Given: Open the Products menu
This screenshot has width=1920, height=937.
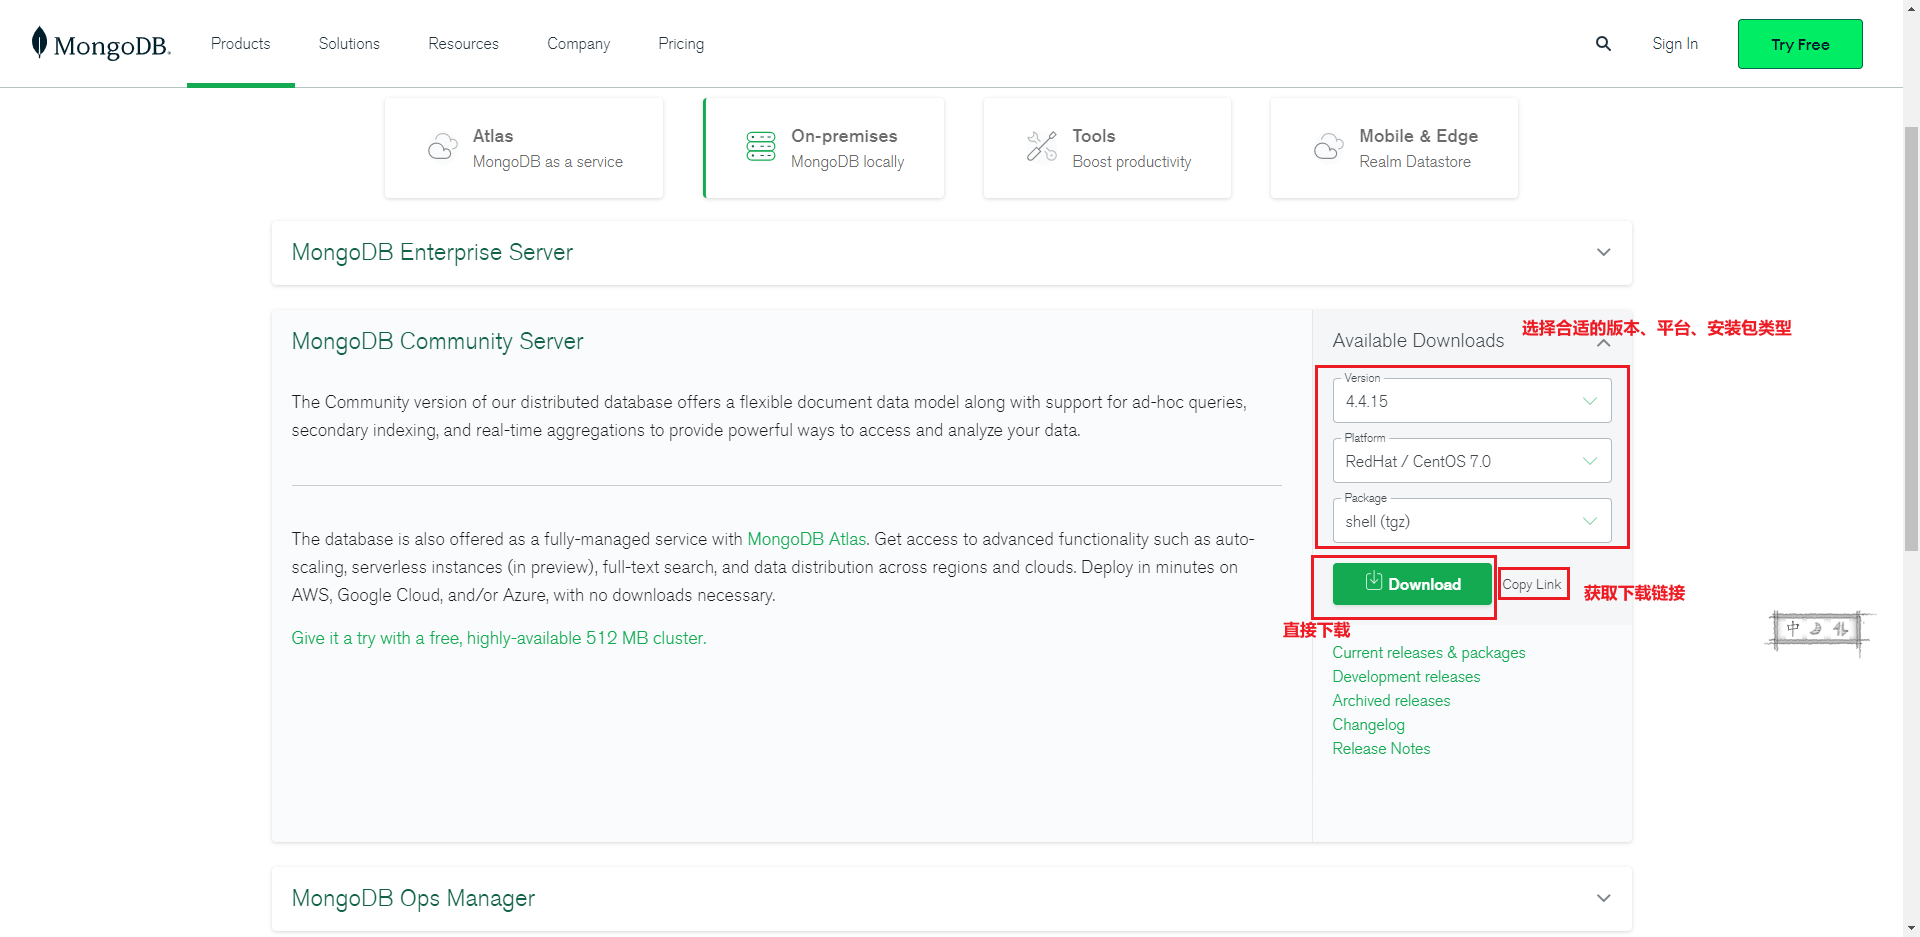Looking at the screenshot, I should pos(241,44).
